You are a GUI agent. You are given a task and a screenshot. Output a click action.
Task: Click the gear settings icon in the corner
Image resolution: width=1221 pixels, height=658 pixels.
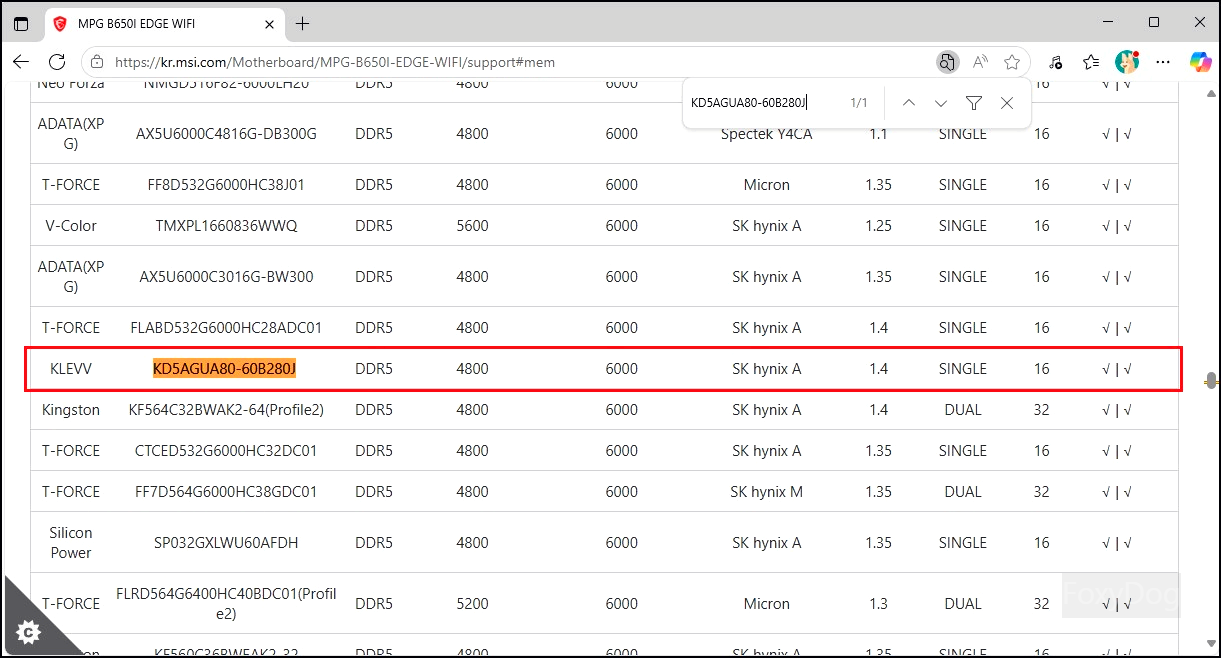tap(29, 632)
